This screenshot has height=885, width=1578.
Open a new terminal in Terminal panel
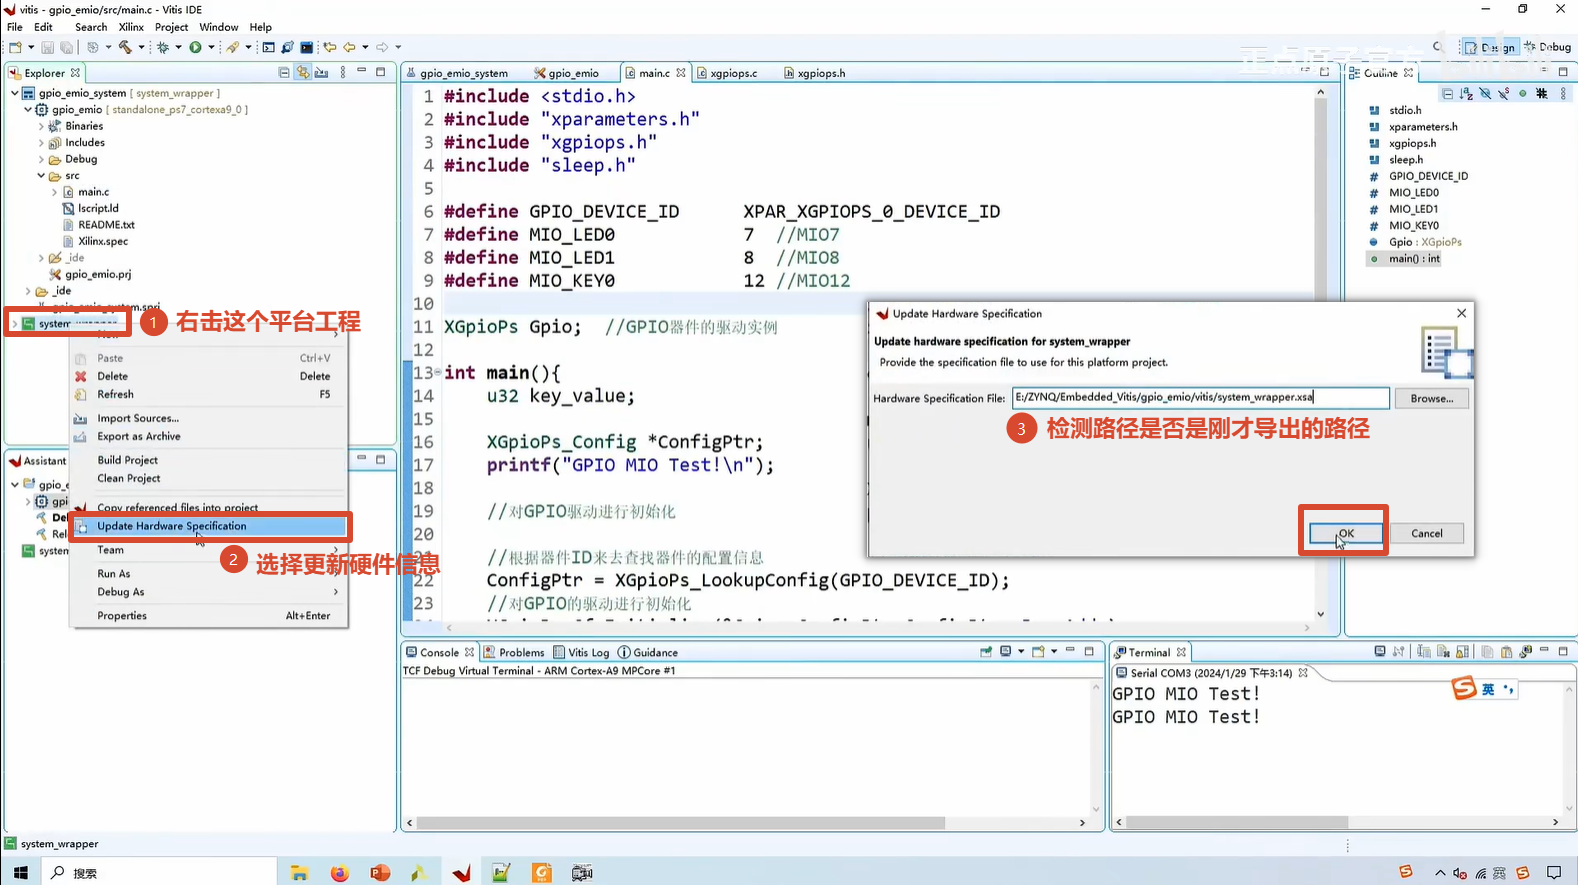pyautogui.click(x=1380, y=652)
